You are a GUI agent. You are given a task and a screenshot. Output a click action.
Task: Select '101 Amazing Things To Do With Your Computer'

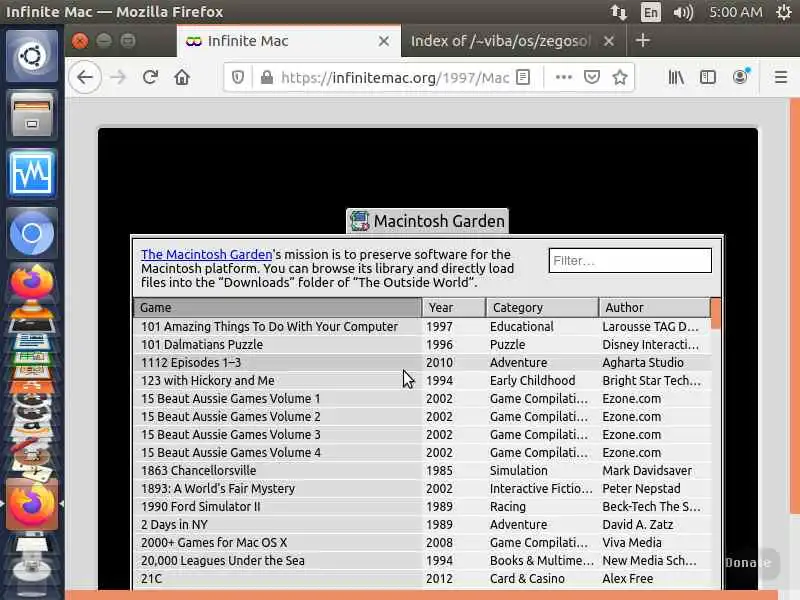click(421, 327)
